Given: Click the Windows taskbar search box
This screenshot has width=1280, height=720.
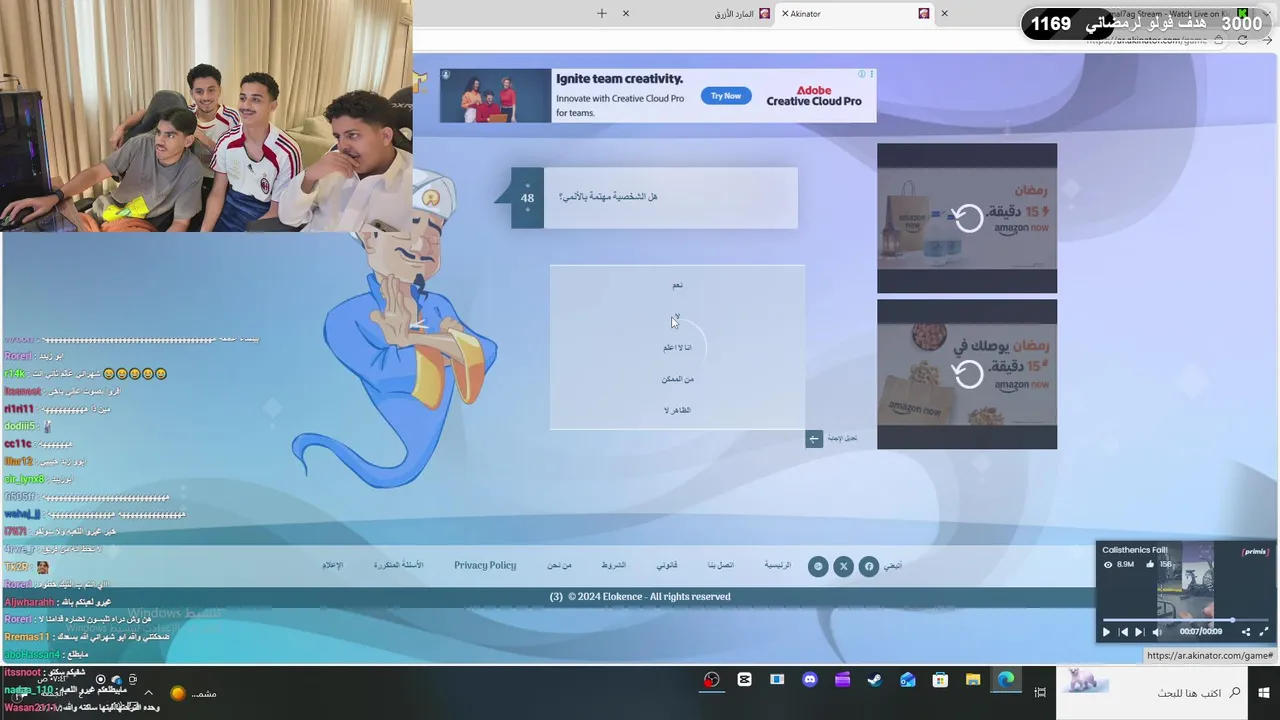Looking at the screenshot, I should point(1152,693).
